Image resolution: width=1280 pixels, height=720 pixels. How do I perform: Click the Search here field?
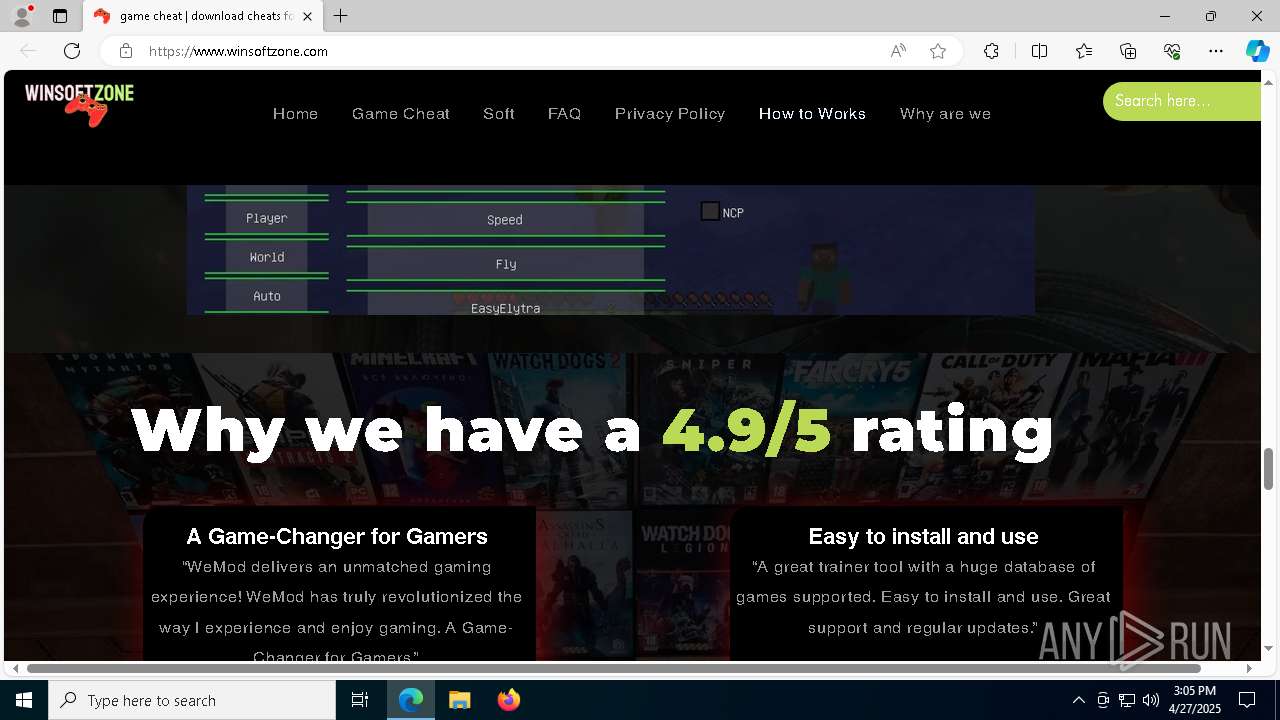[1182, 101]
